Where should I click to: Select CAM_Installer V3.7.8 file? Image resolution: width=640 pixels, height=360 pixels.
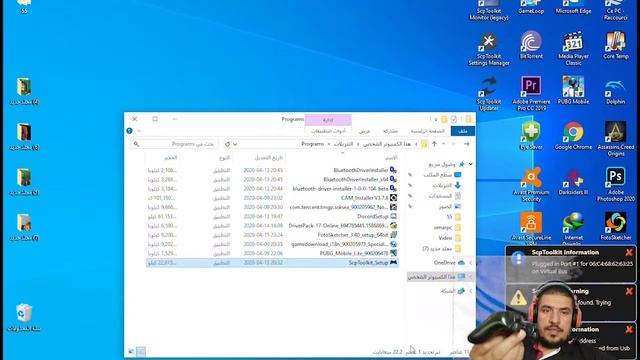[x=272, y=198]
